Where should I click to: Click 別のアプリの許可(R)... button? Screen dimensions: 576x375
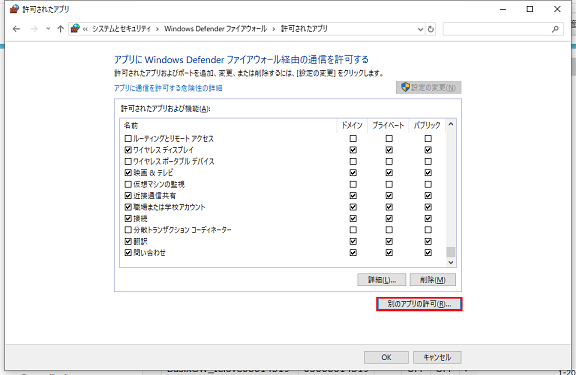pos(419,304)
